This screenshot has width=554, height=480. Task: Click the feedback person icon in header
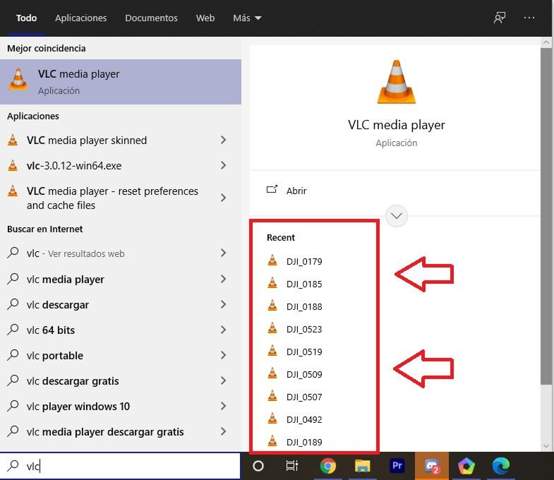pyautogui.click(x=500, y=18)
